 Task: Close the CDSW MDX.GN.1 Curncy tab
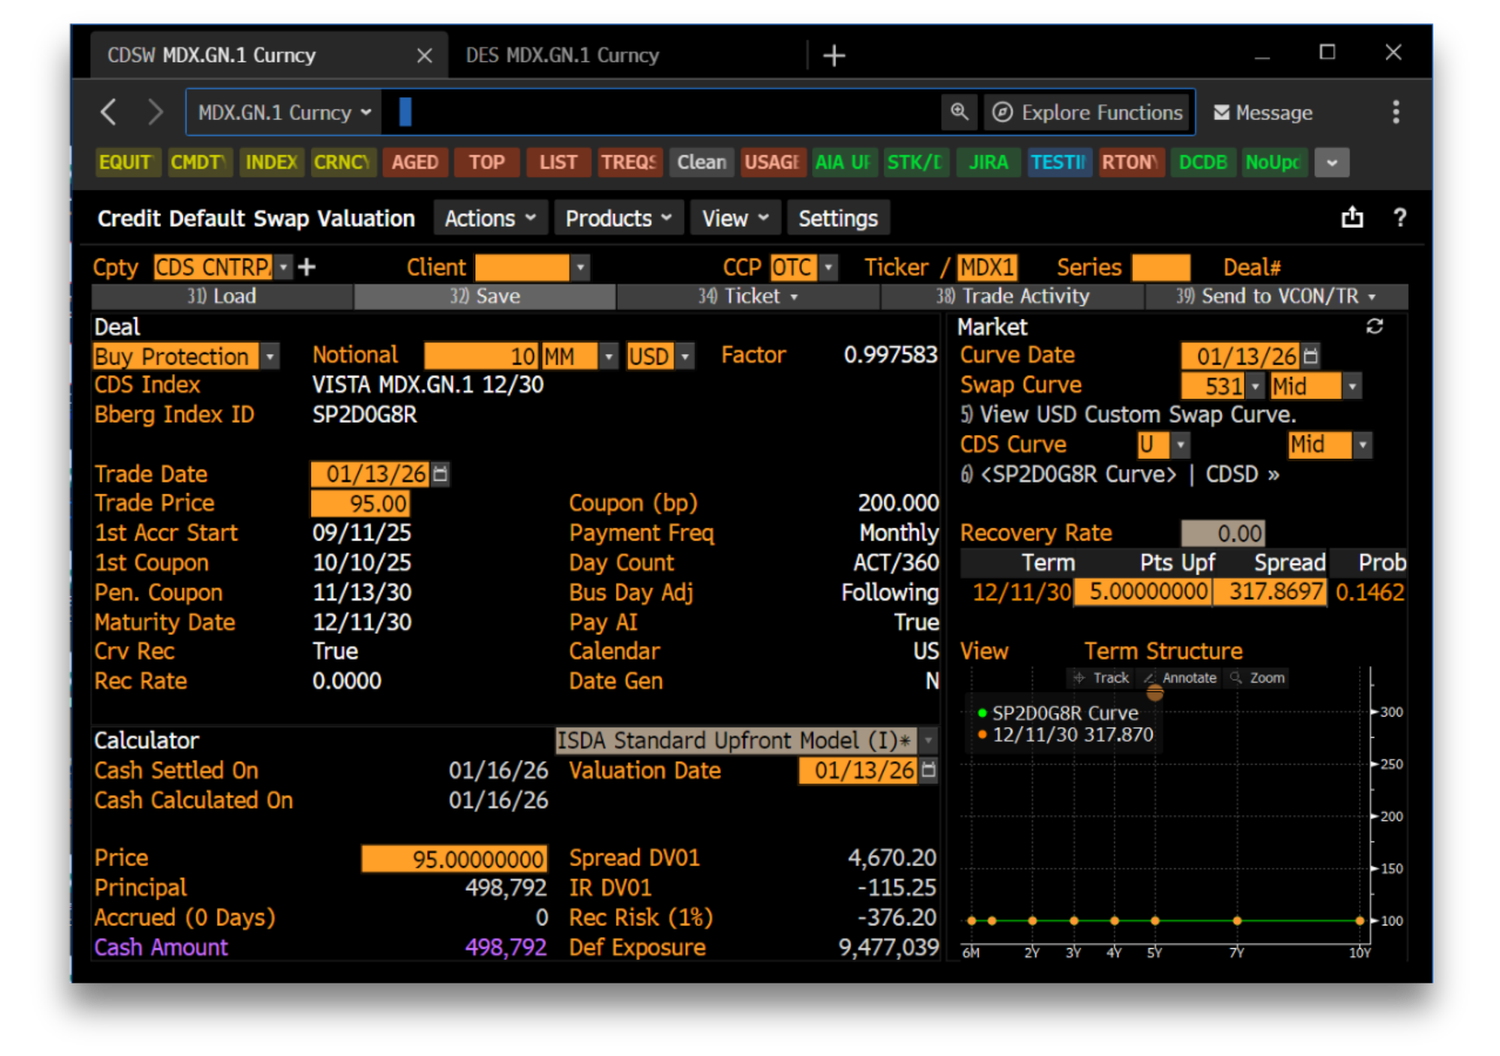[x=424, y=56]
